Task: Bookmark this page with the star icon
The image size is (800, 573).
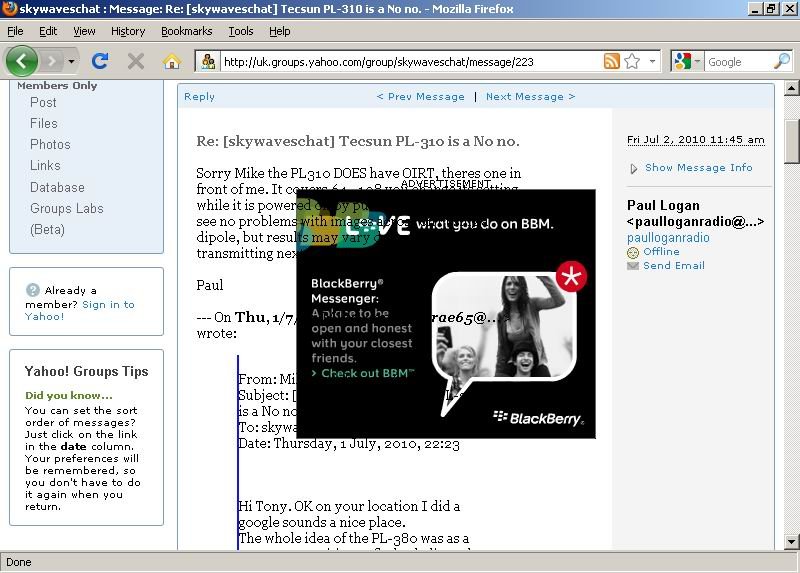Action: click(632, 61)
